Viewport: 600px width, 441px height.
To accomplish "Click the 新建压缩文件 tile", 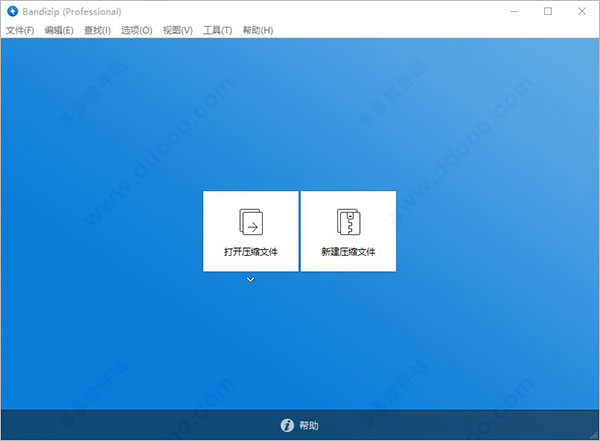I will tap(348, 231).
